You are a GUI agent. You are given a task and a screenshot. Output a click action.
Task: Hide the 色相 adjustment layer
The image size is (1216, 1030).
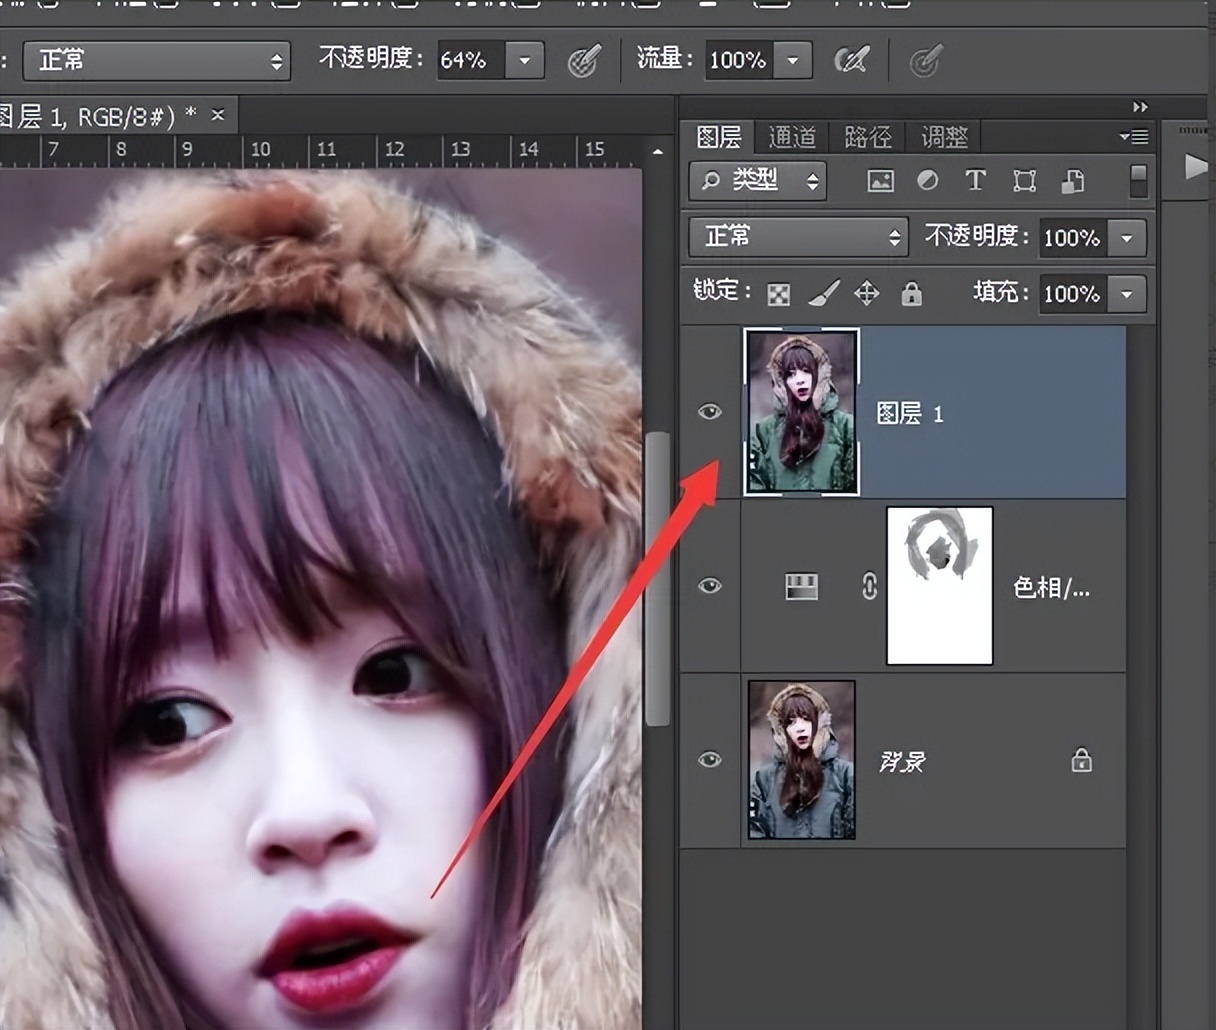710,586
